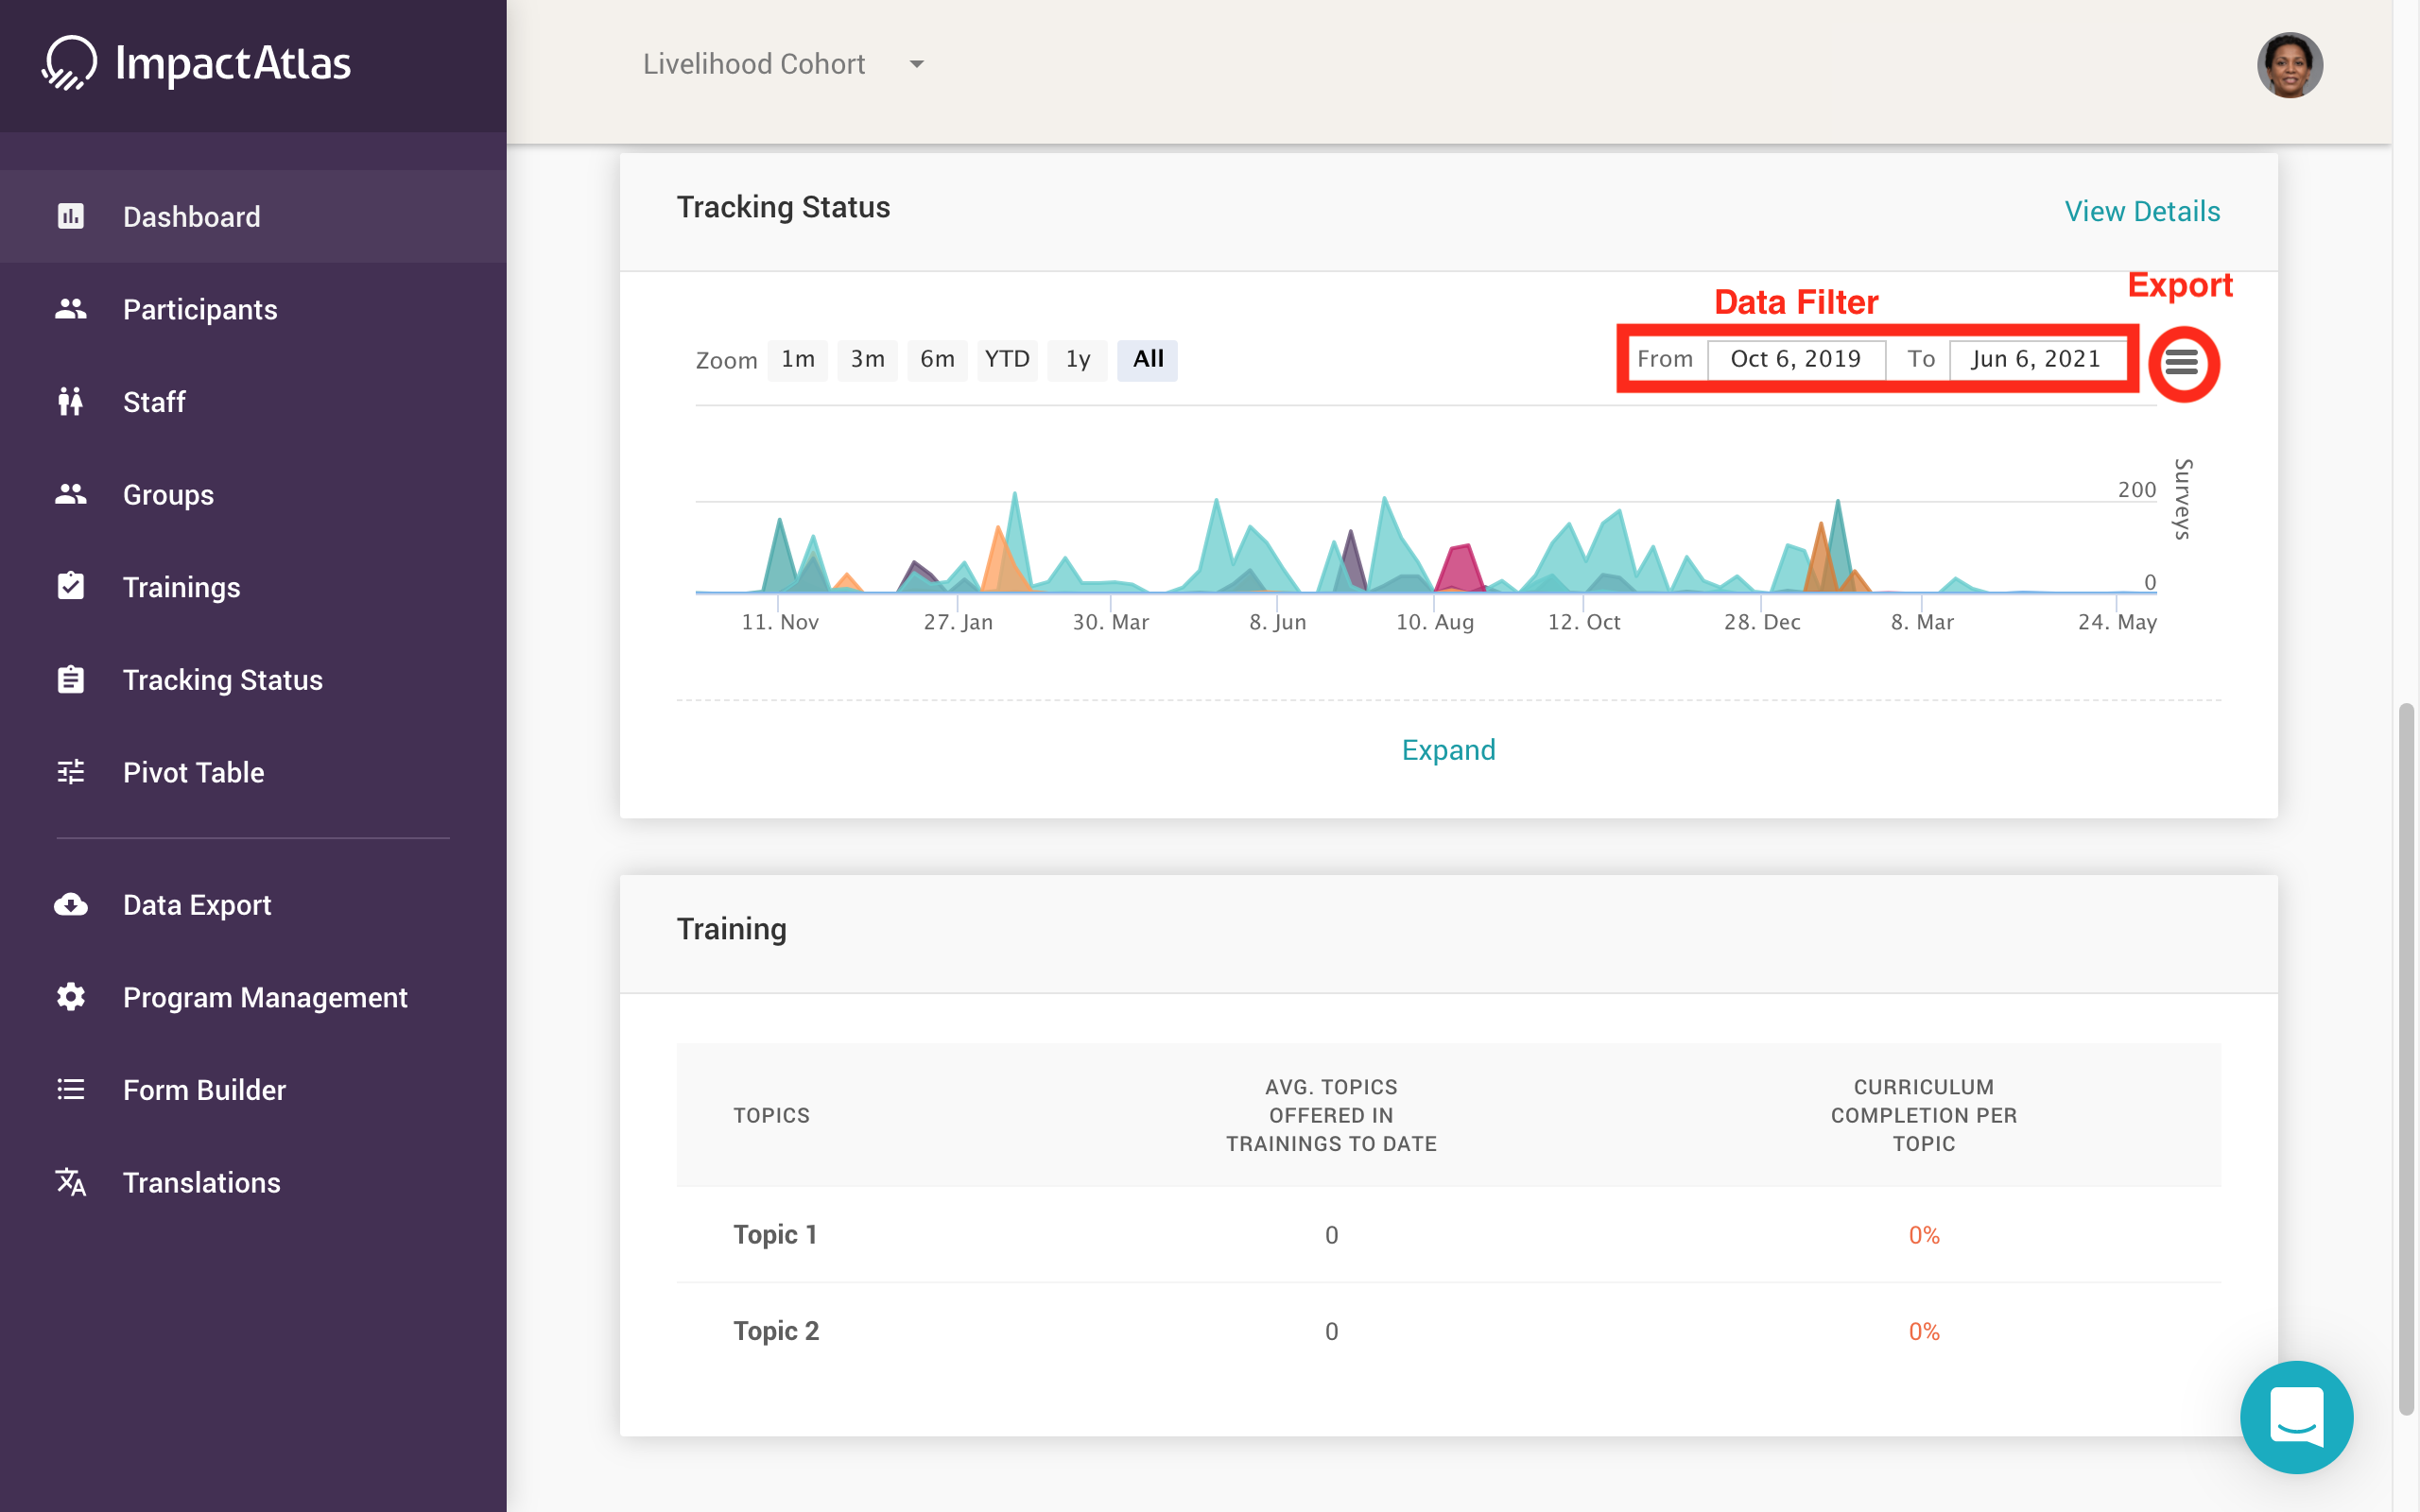Click the Participants people icon
2420x1512 pixels.
click(70, 309)
